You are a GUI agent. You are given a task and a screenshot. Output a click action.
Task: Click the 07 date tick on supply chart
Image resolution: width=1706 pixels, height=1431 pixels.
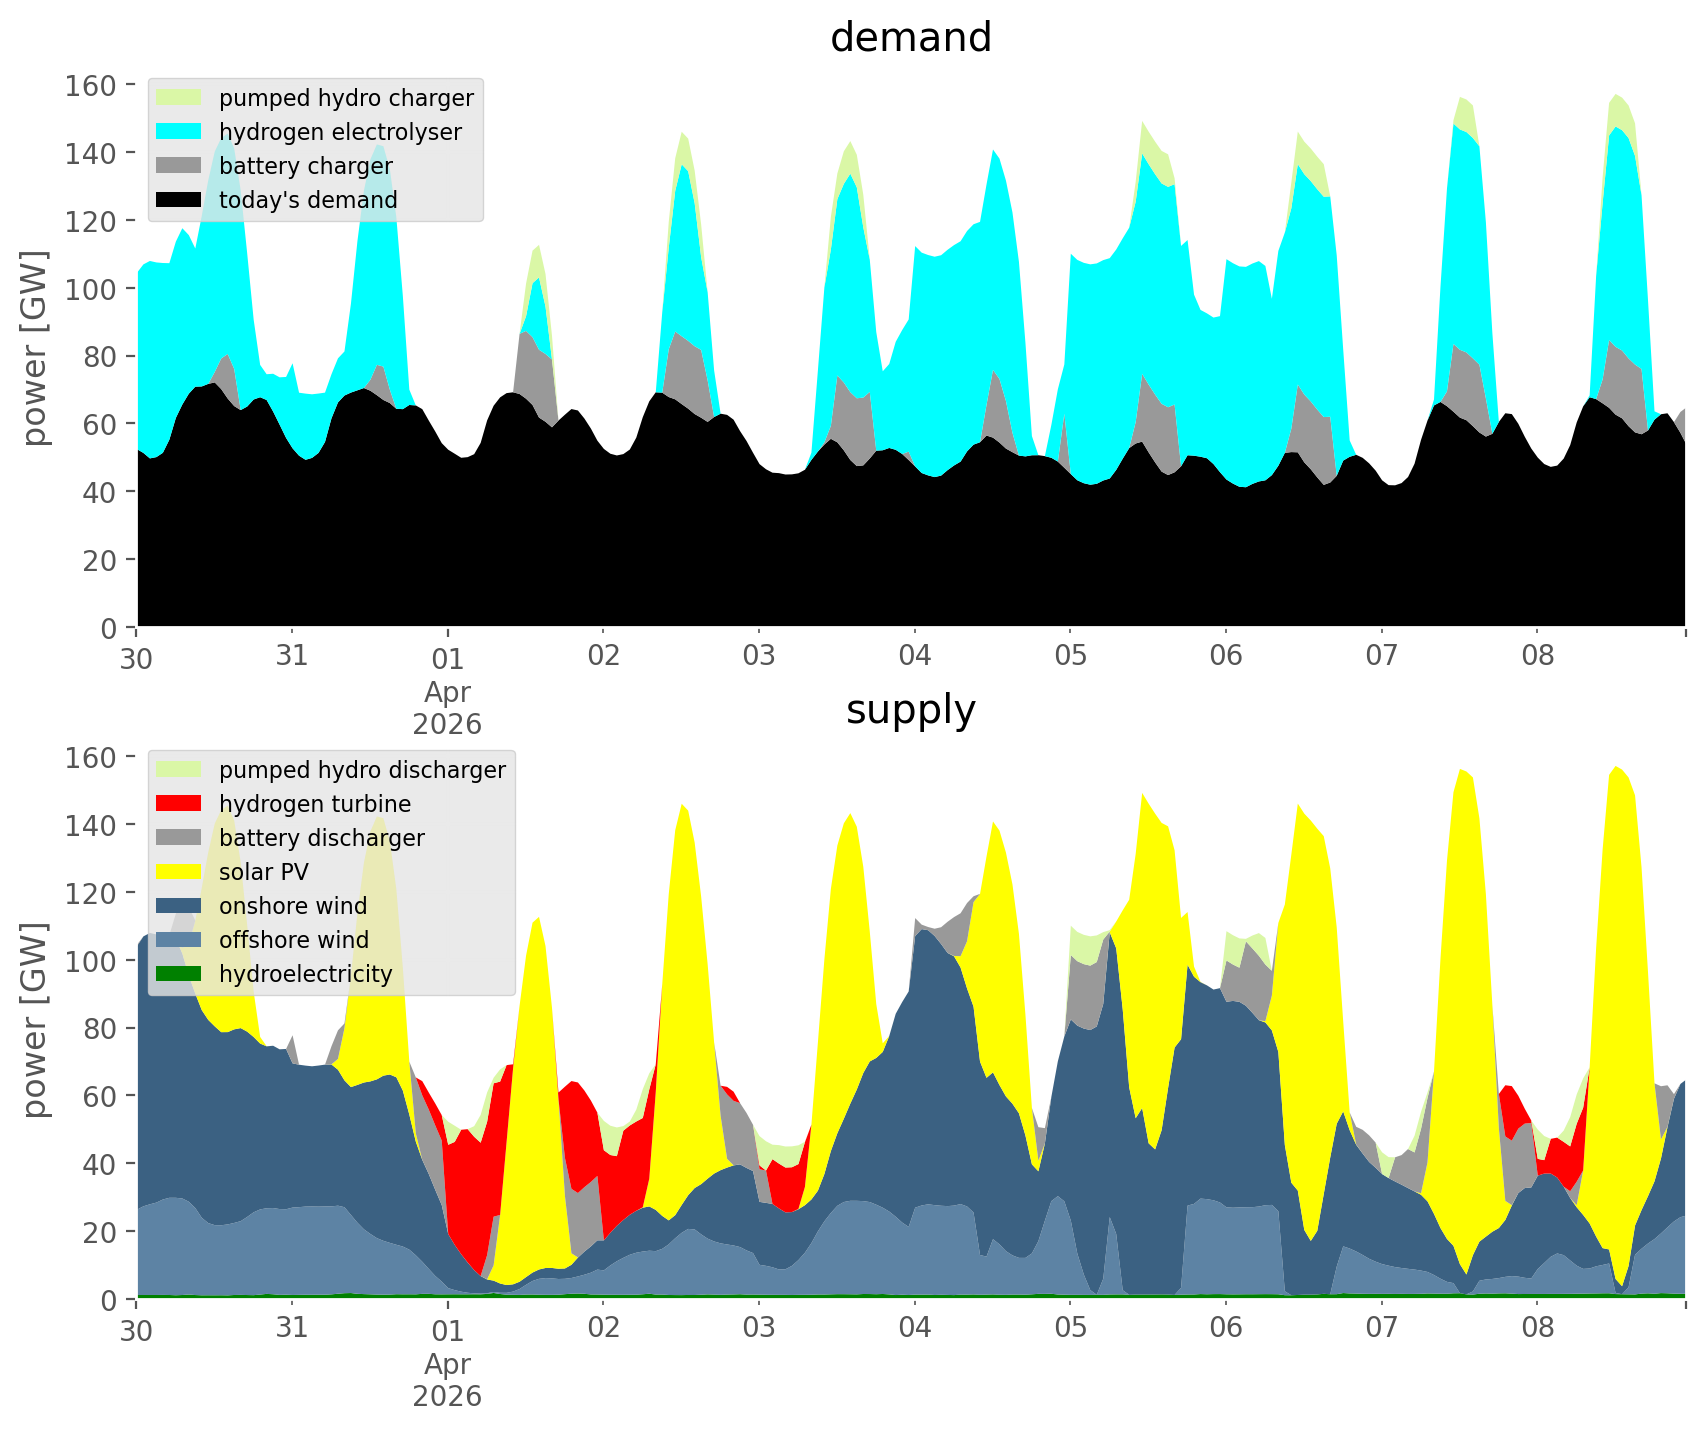tap(1381, 1328)
